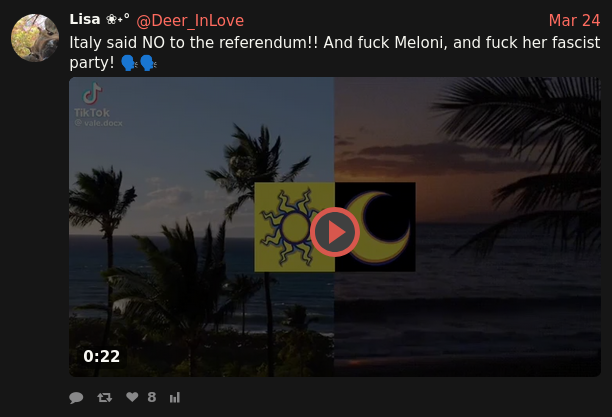Open the @Deer_InLove handle link

190,21
